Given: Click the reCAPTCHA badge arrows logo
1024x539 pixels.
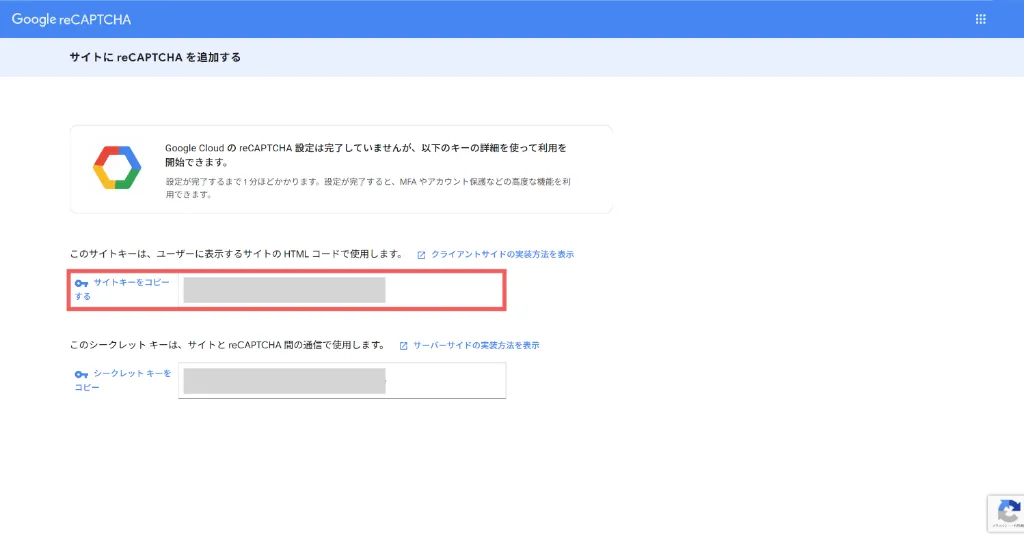Looking at the screenshot, I should [1008, 509].
